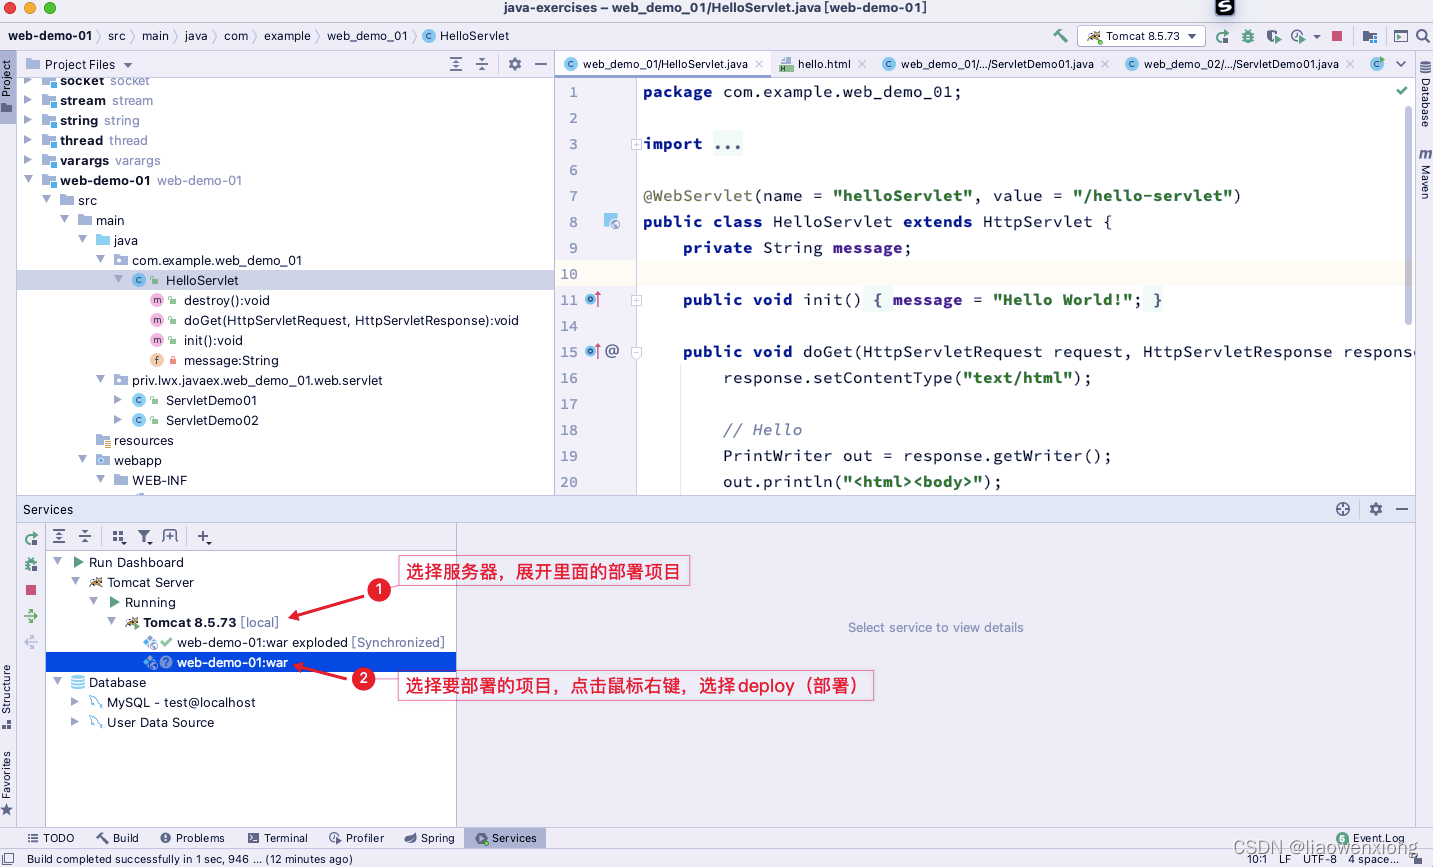Viewport: 1433px width, 867px height.
Task: Open the Problems tool window
Action: (192, 838)
